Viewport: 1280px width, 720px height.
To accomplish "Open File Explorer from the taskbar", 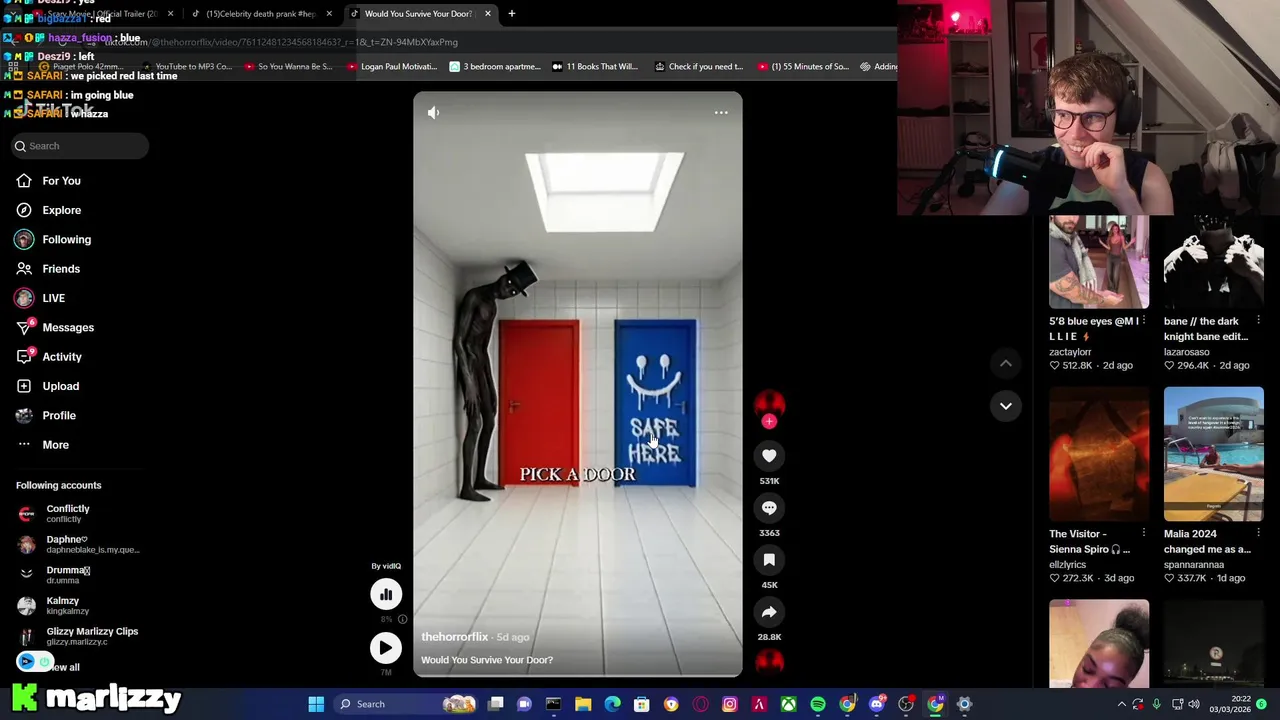I will (583, 704).
